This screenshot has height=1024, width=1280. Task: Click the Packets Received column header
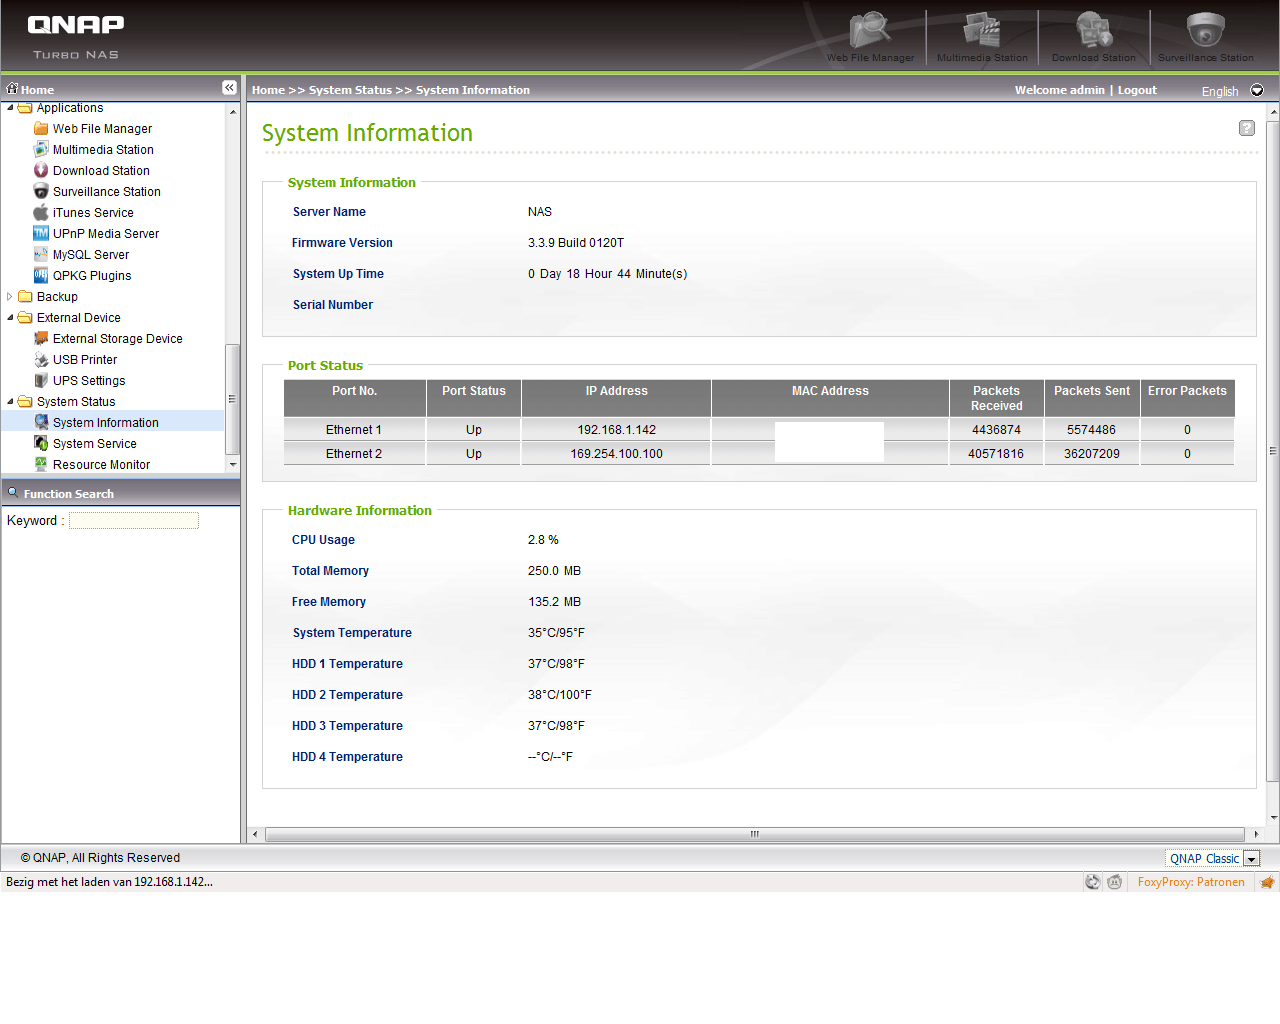tap(996, 398)
